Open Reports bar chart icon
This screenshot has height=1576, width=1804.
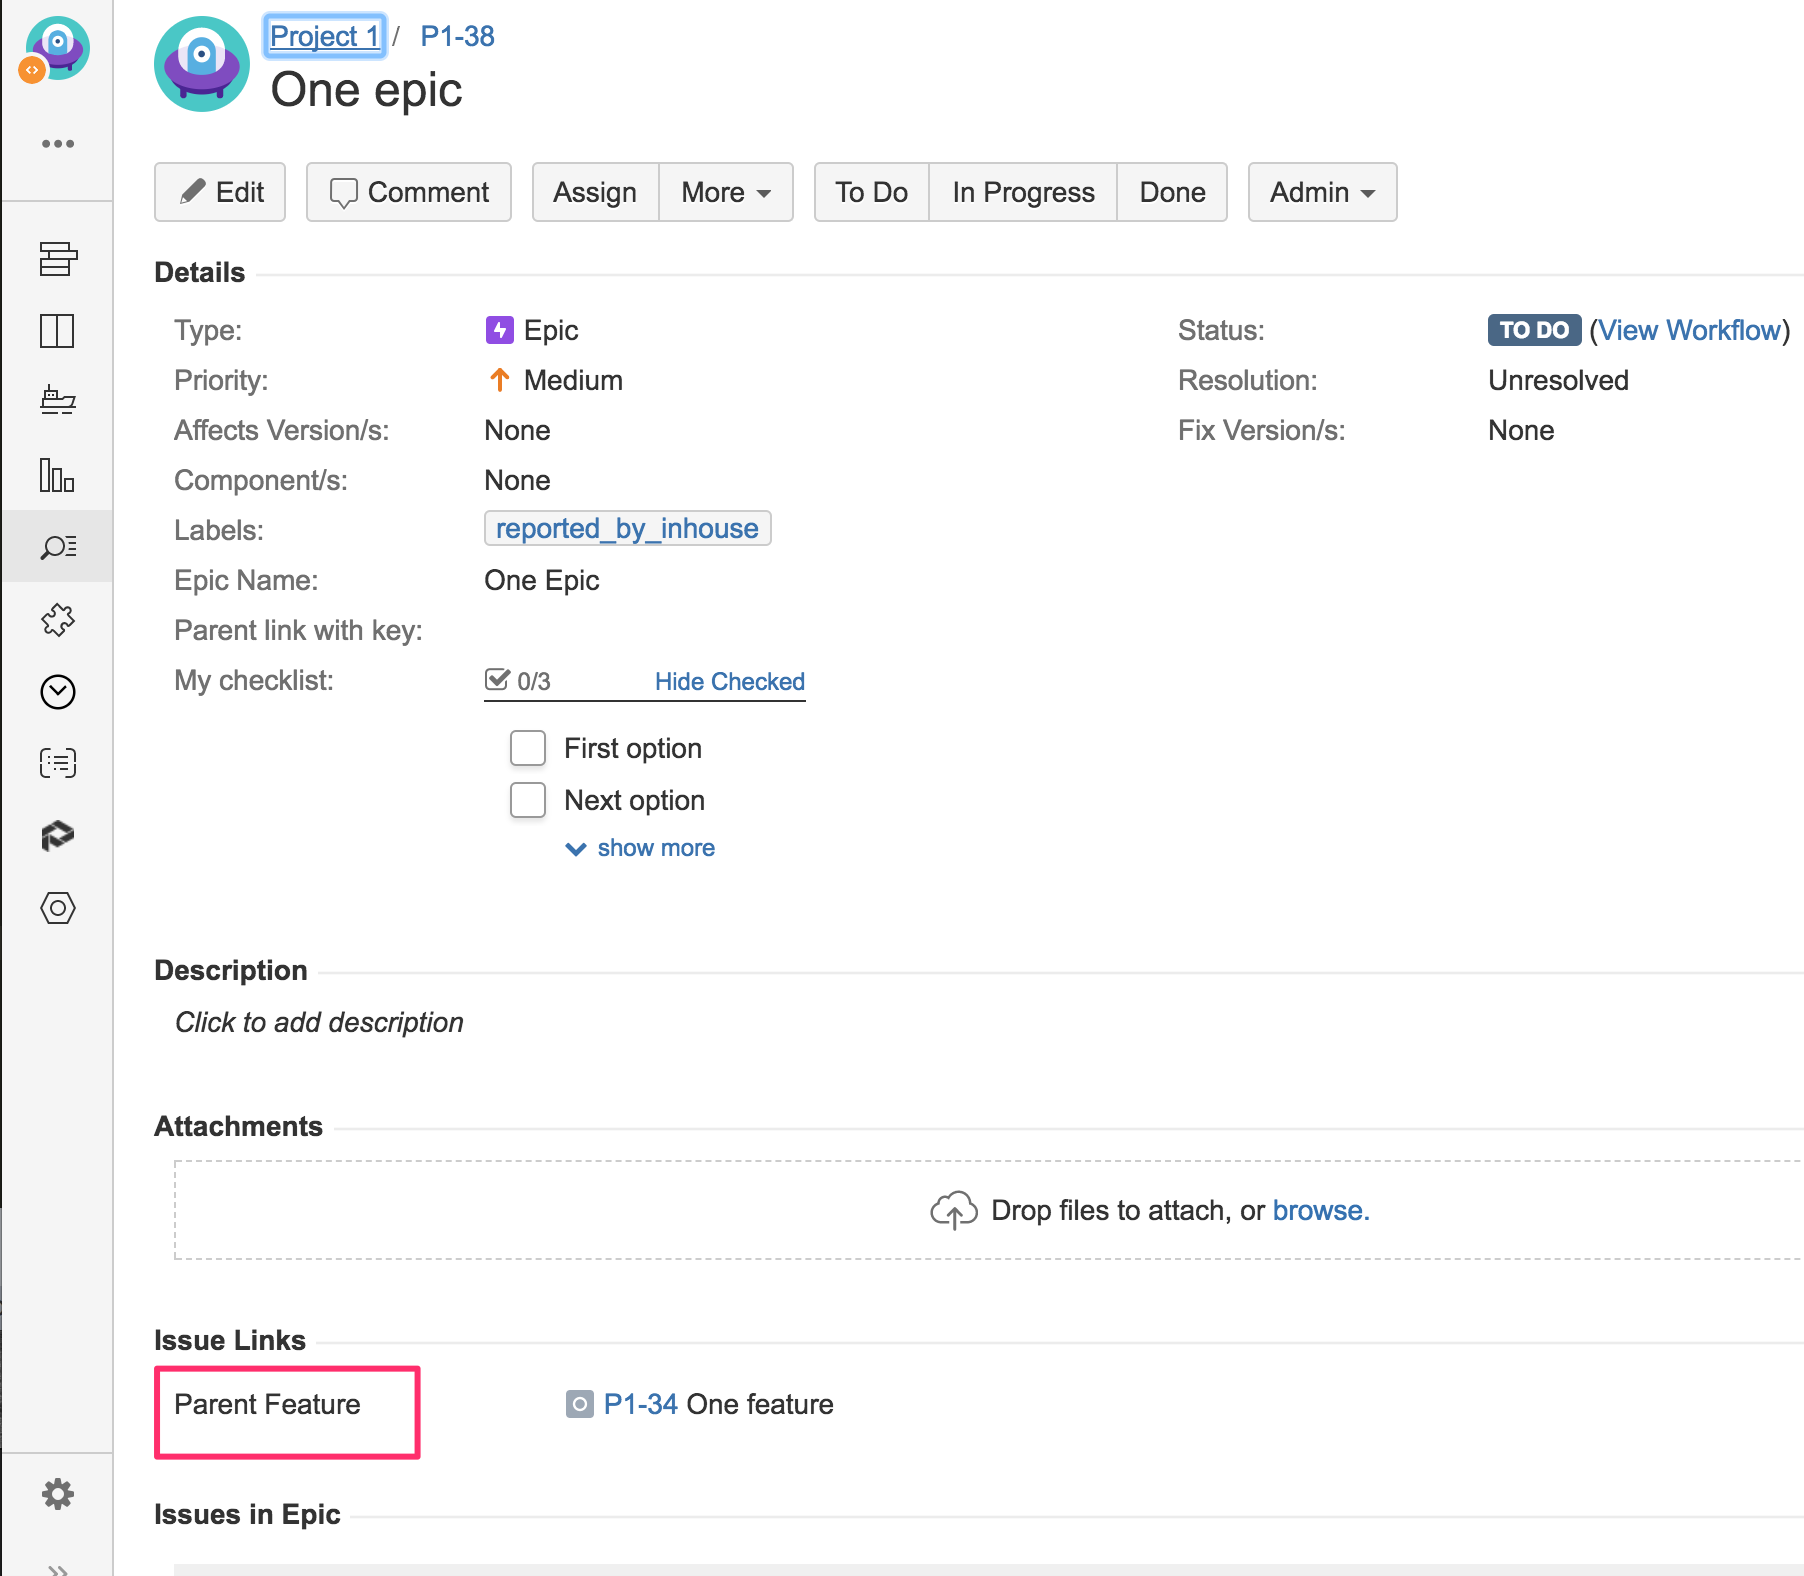click(x=57, y=474)
